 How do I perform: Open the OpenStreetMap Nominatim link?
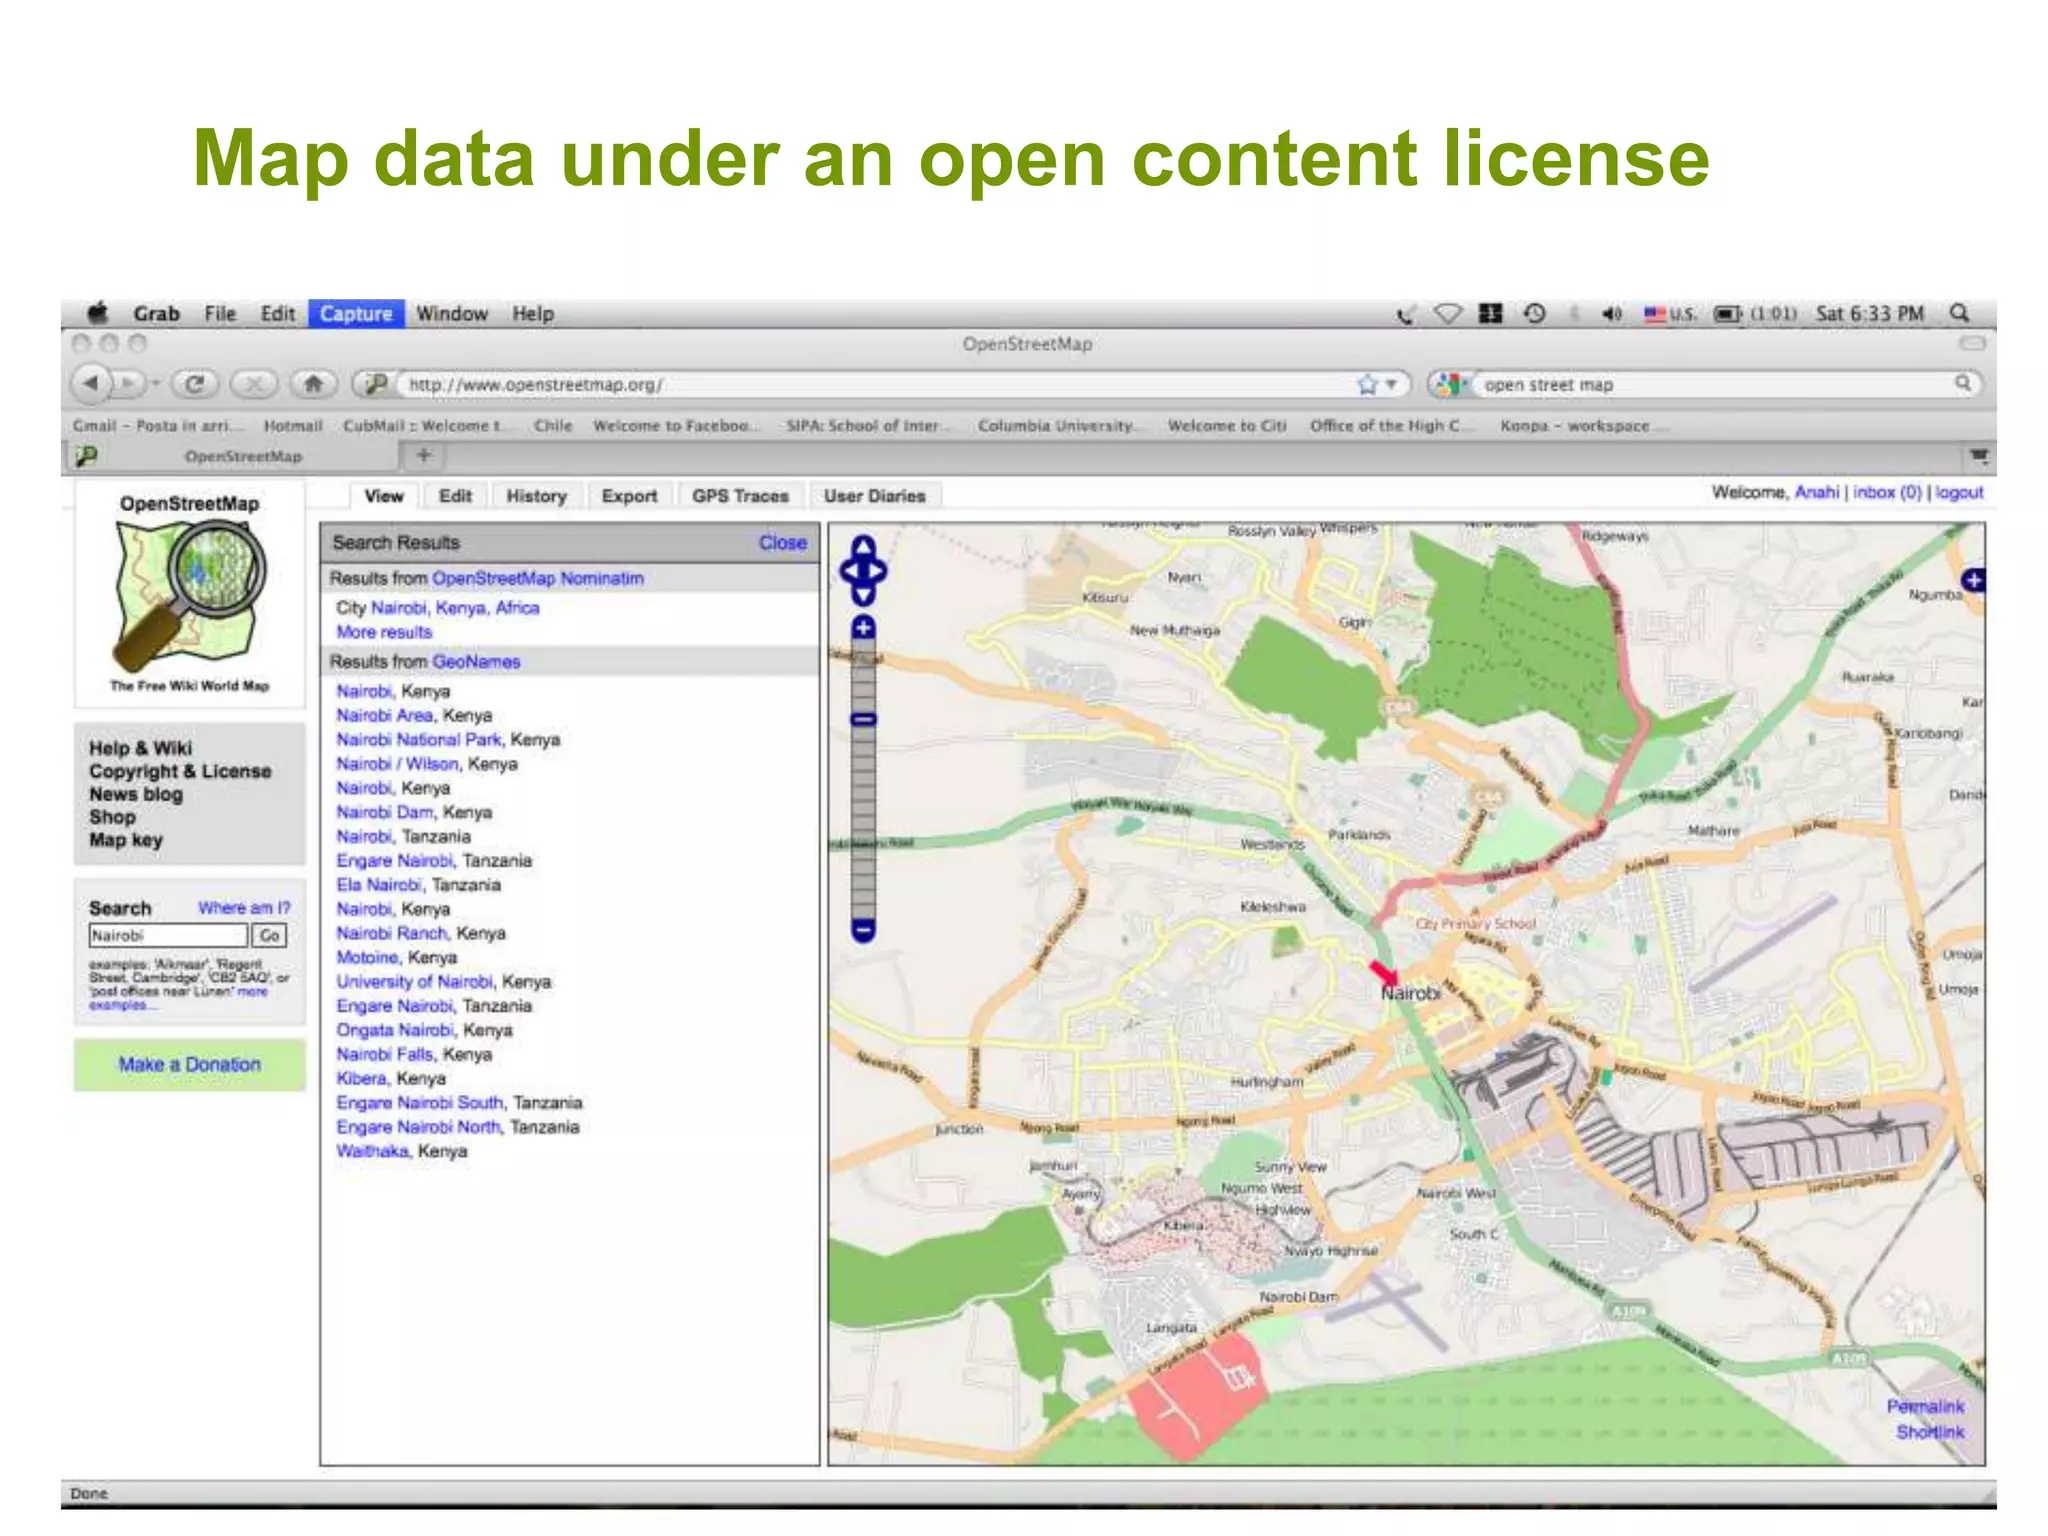(x=538, y=578)
